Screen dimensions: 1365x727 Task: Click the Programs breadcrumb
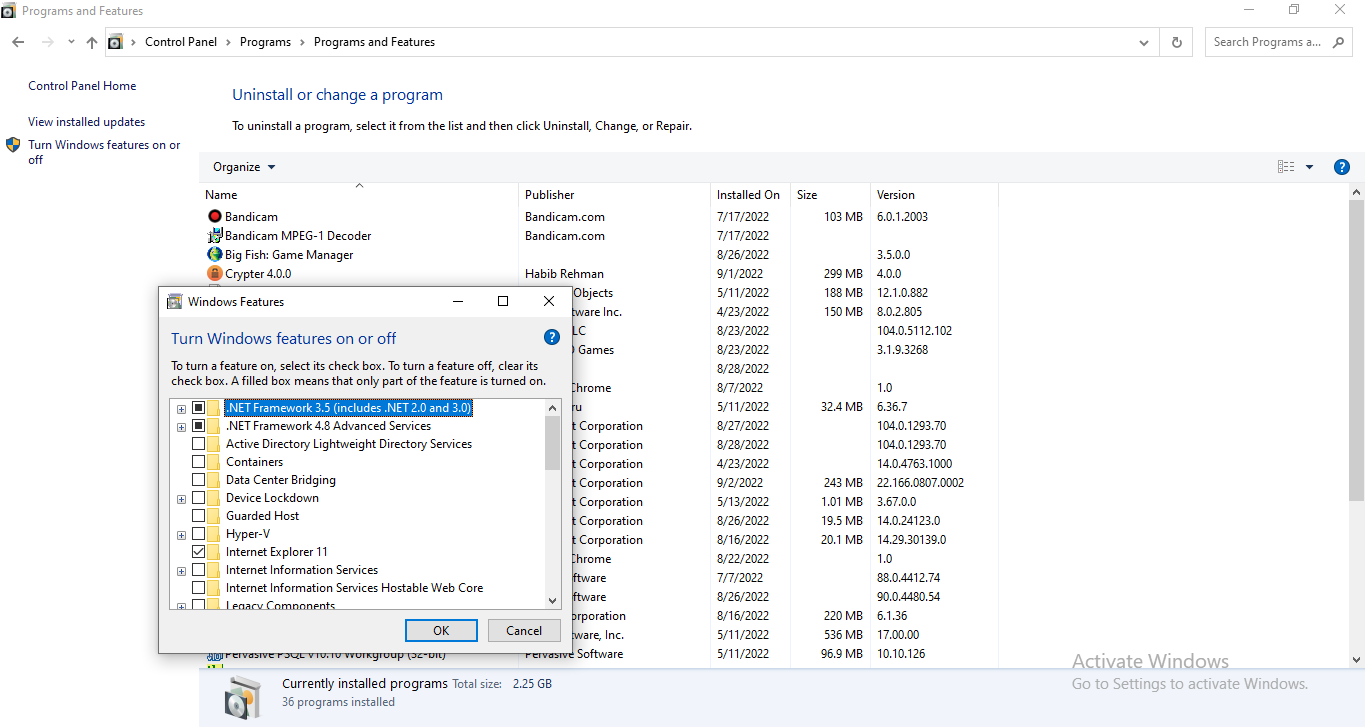[265, 42]
